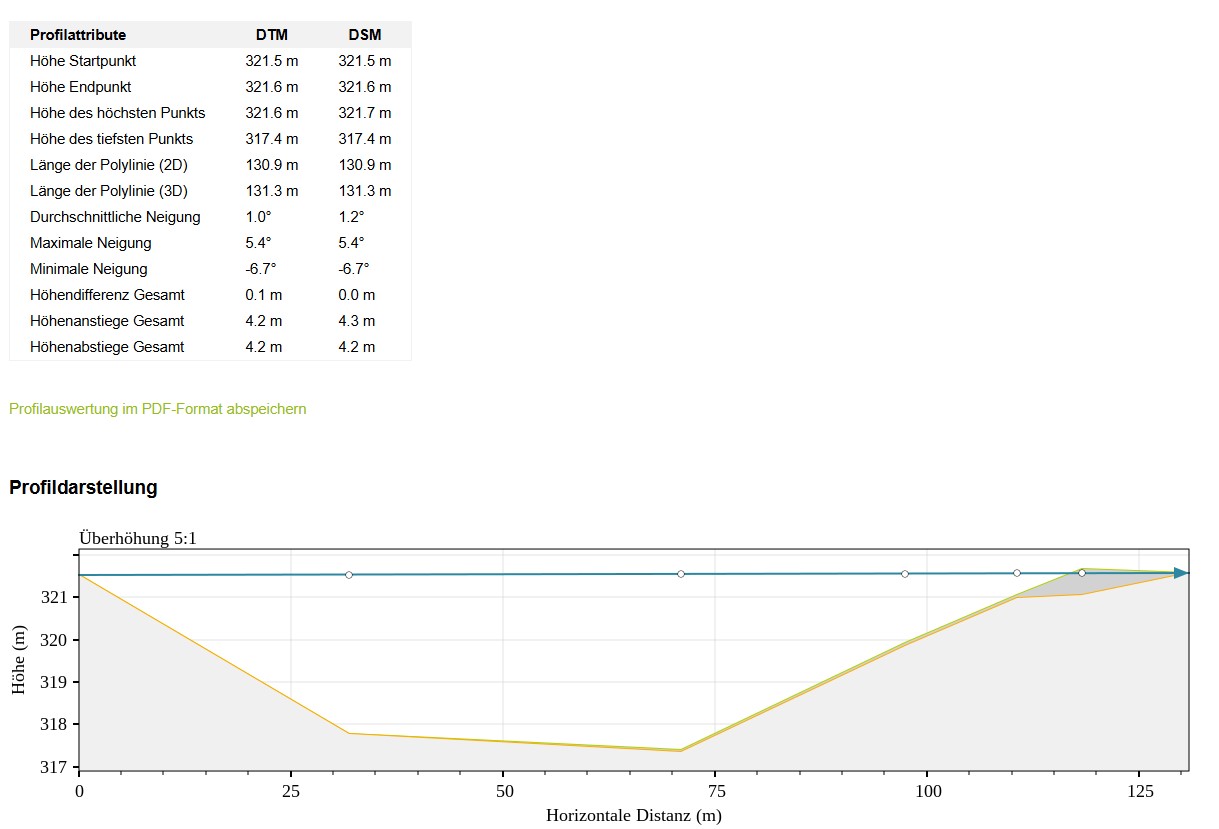
Task: Select the 'Höhe Startpunkt' row label
Action: [83, 61]
